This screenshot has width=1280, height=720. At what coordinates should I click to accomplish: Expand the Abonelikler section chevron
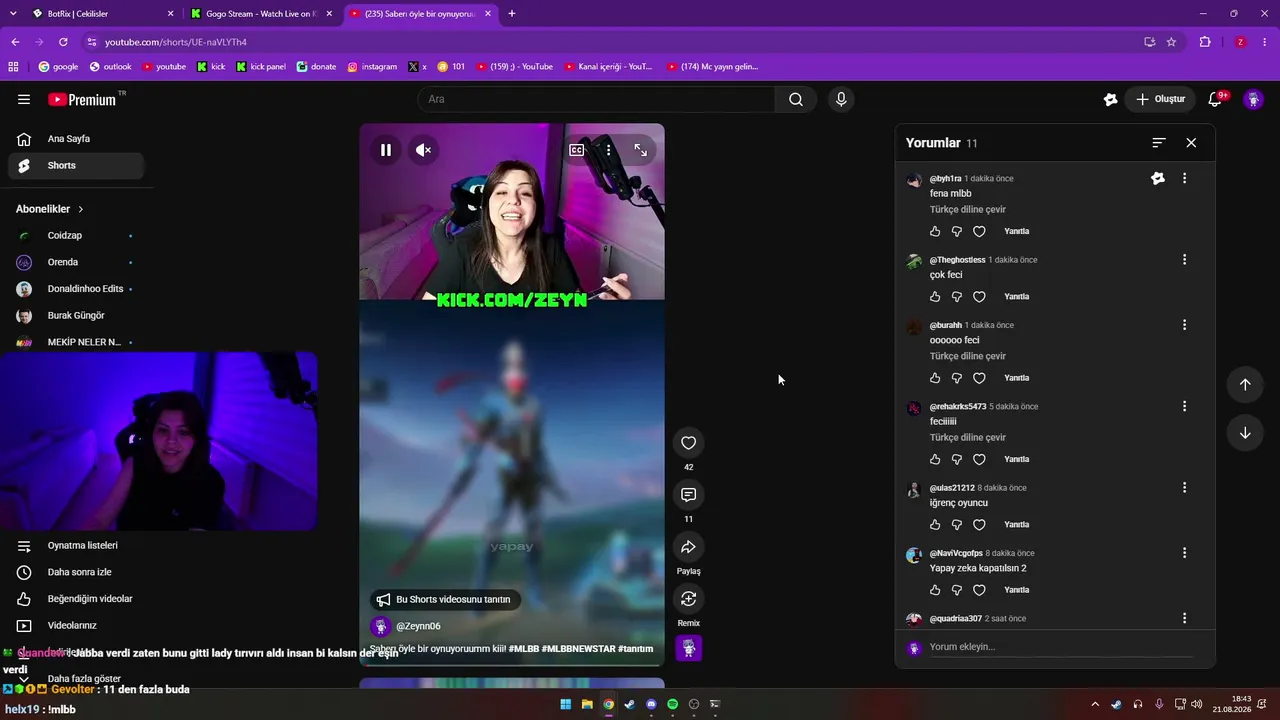click(x=81, y=209)
